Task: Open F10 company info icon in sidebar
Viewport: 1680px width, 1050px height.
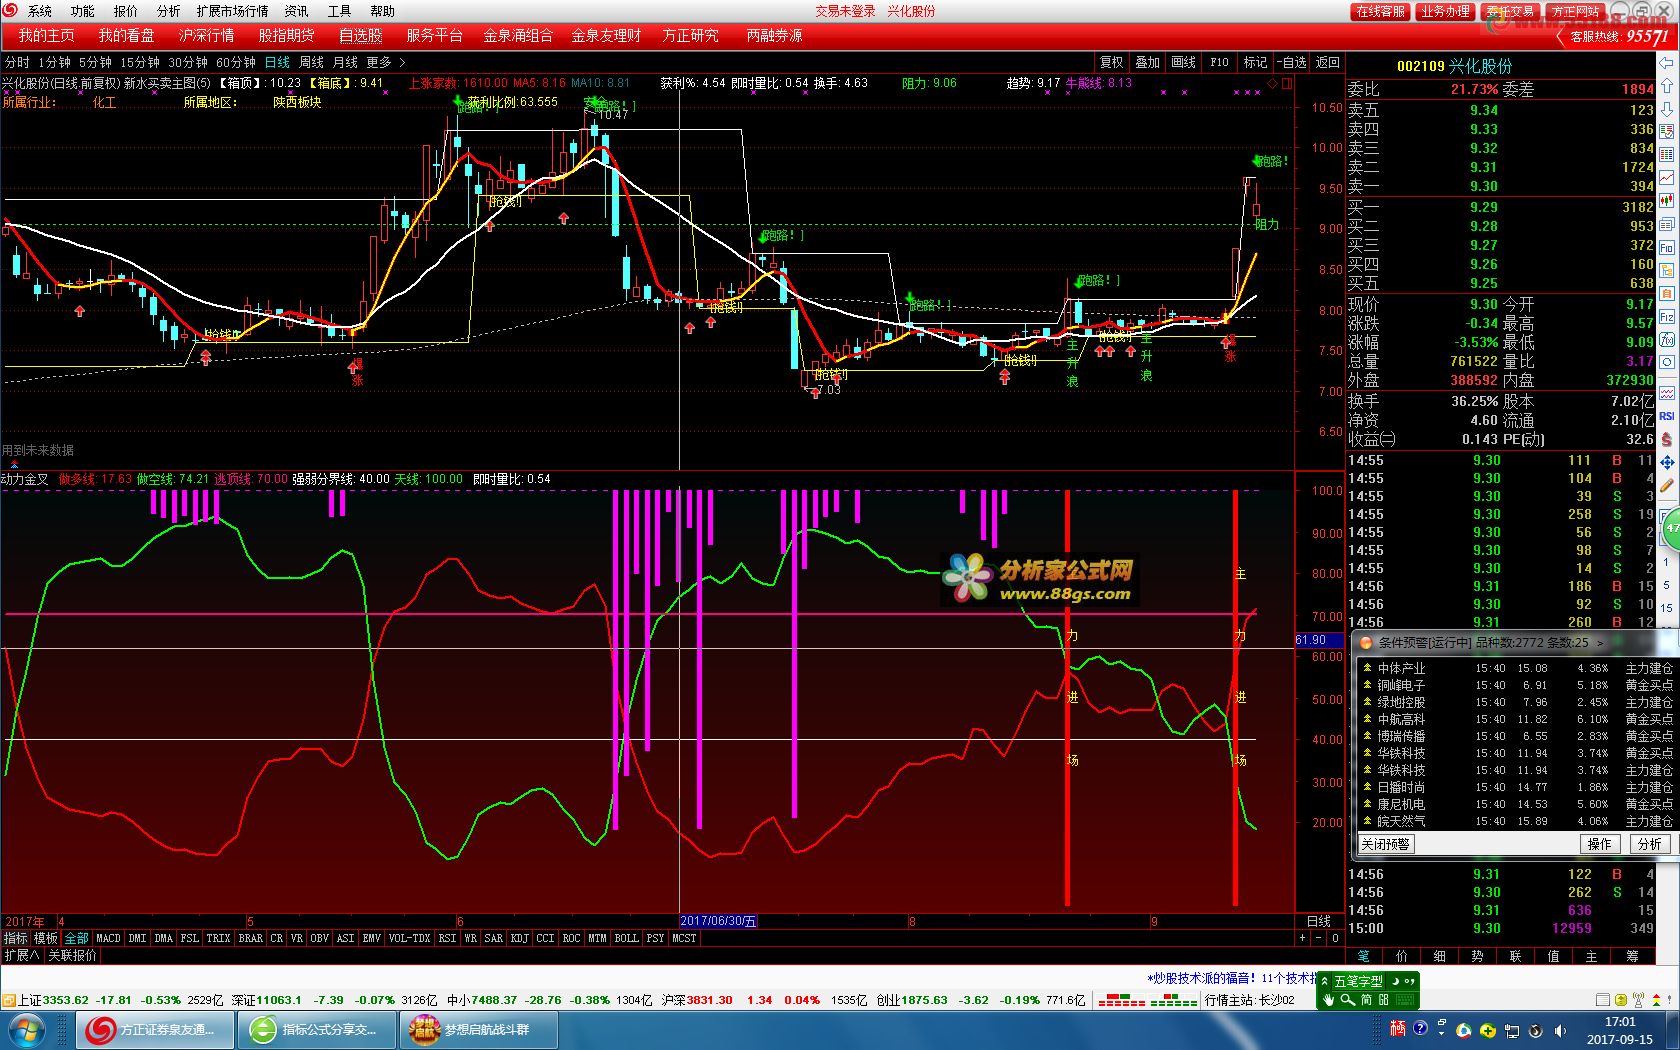Action: [1667, 247]
